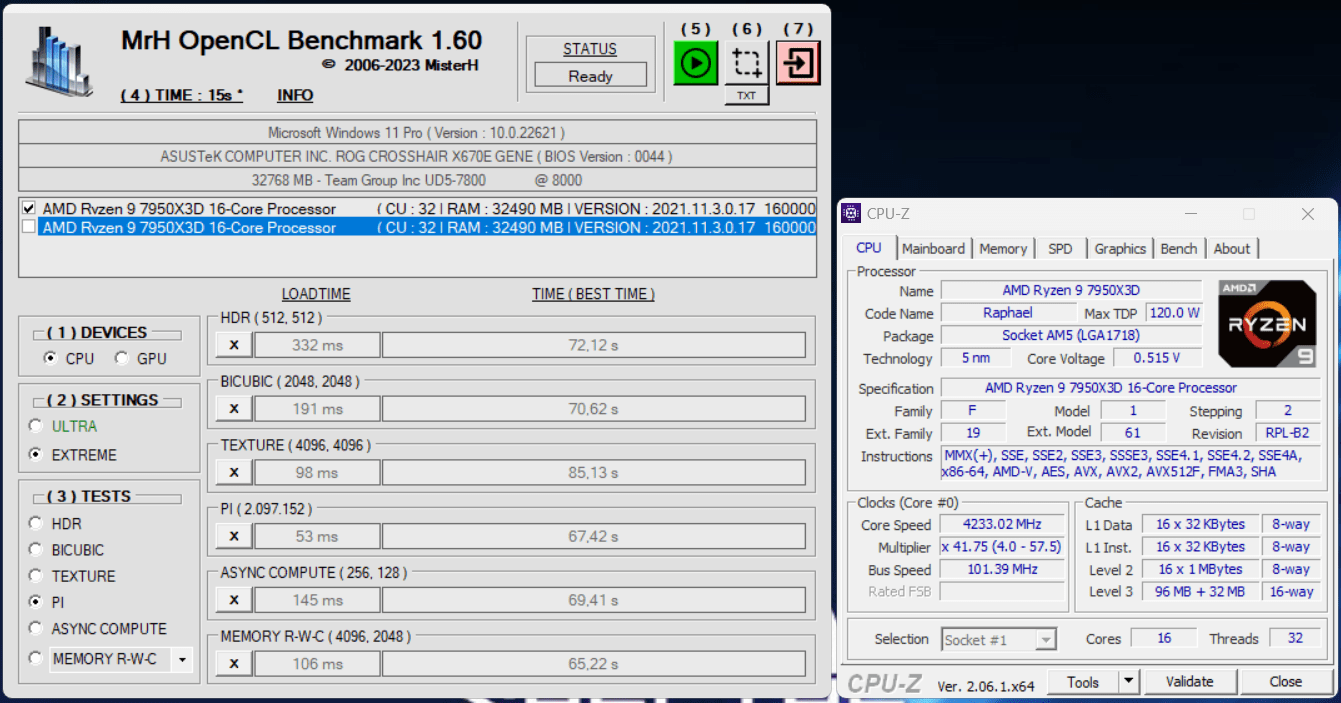Click the Core Speed value 4233.02 MHz
The height and width of the screenshot is (703, 1341).
tap(1002, 525)
